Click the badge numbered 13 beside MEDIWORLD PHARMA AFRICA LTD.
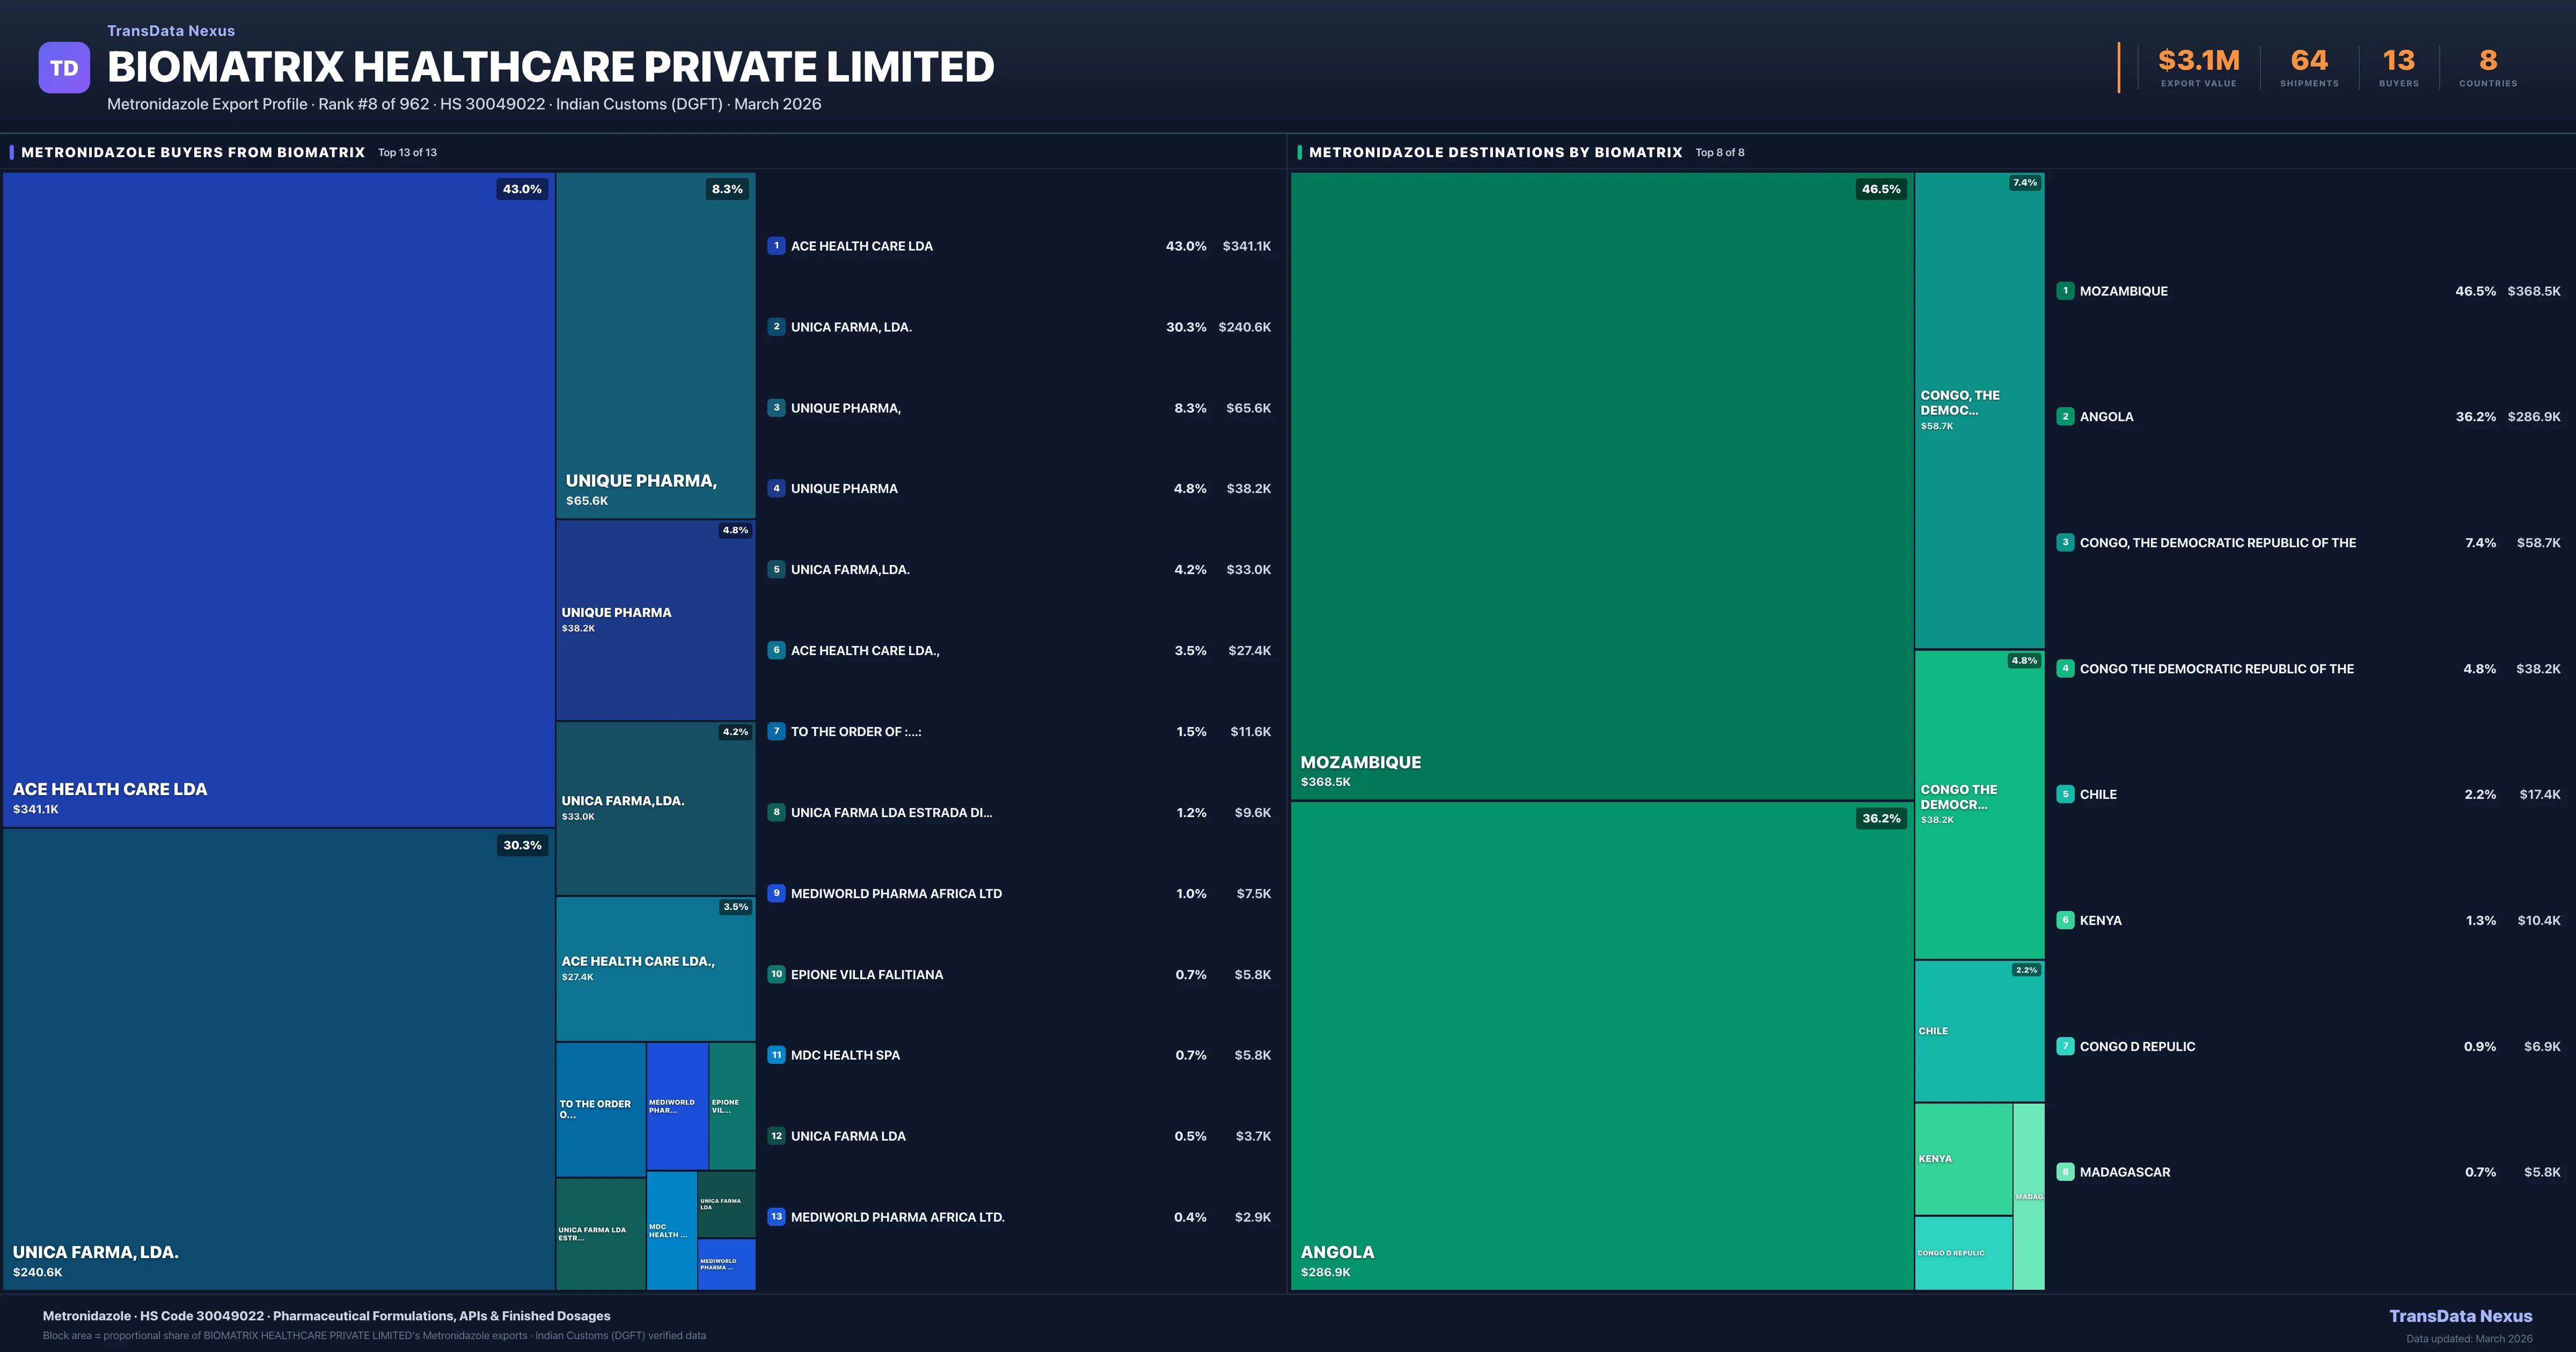Screen dimensions: 2576x1352 (x=777, y=1217)
